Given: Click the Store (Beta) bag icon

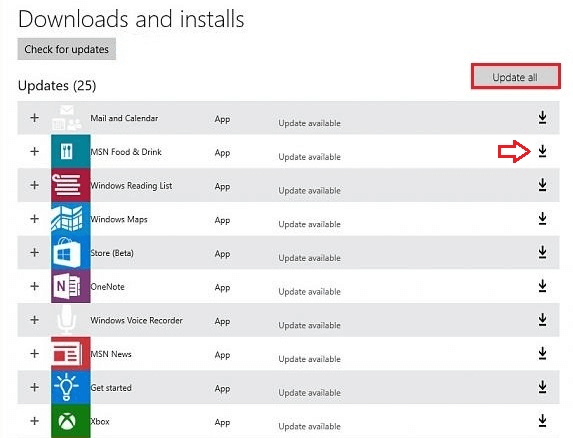Looking at the screenshot, I should pos(71,252).
